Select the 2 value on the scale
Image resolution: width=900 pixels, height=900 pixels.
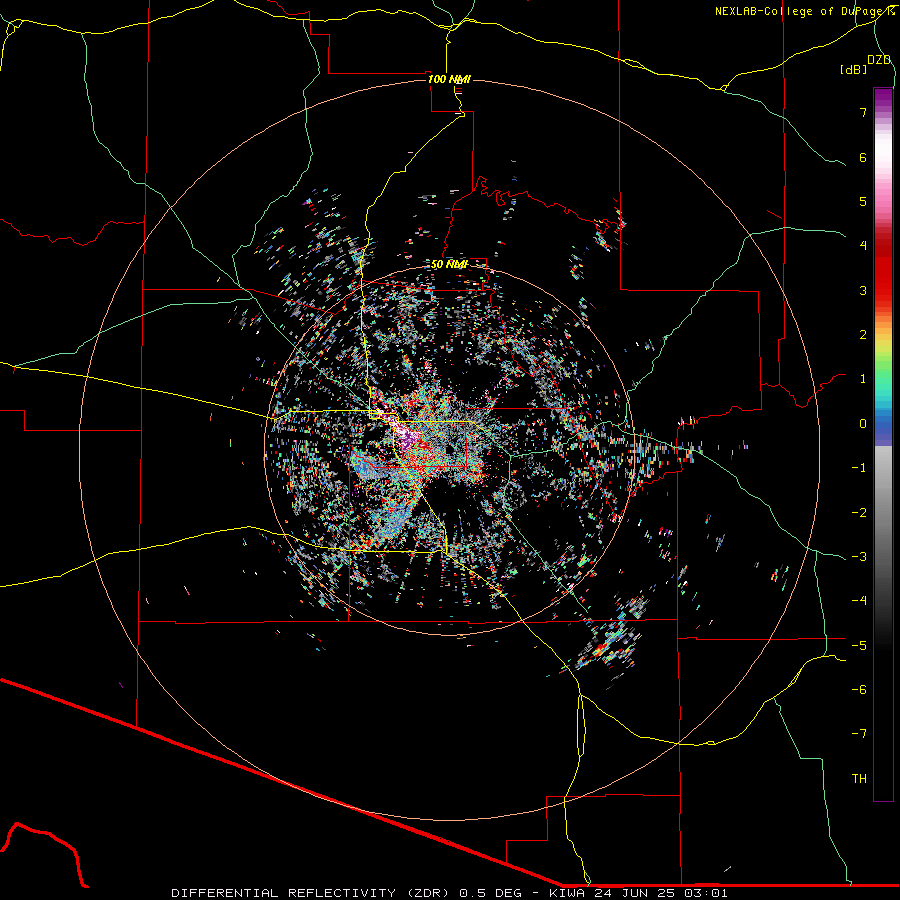pos(863,335)
